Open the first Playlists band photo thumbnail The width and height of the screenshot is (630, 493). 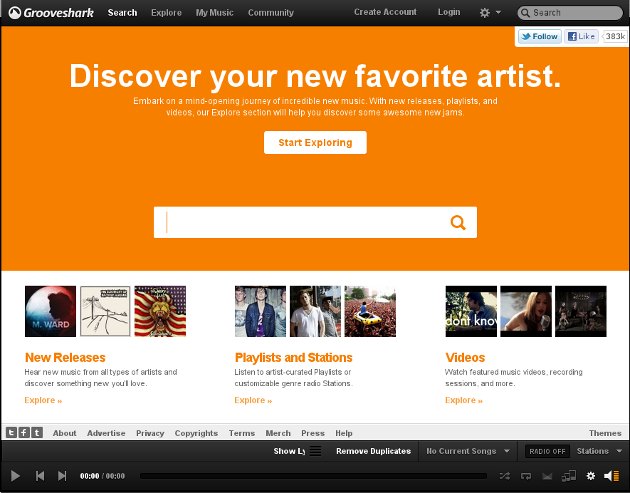pyautogui.click(x=260, y=311)
